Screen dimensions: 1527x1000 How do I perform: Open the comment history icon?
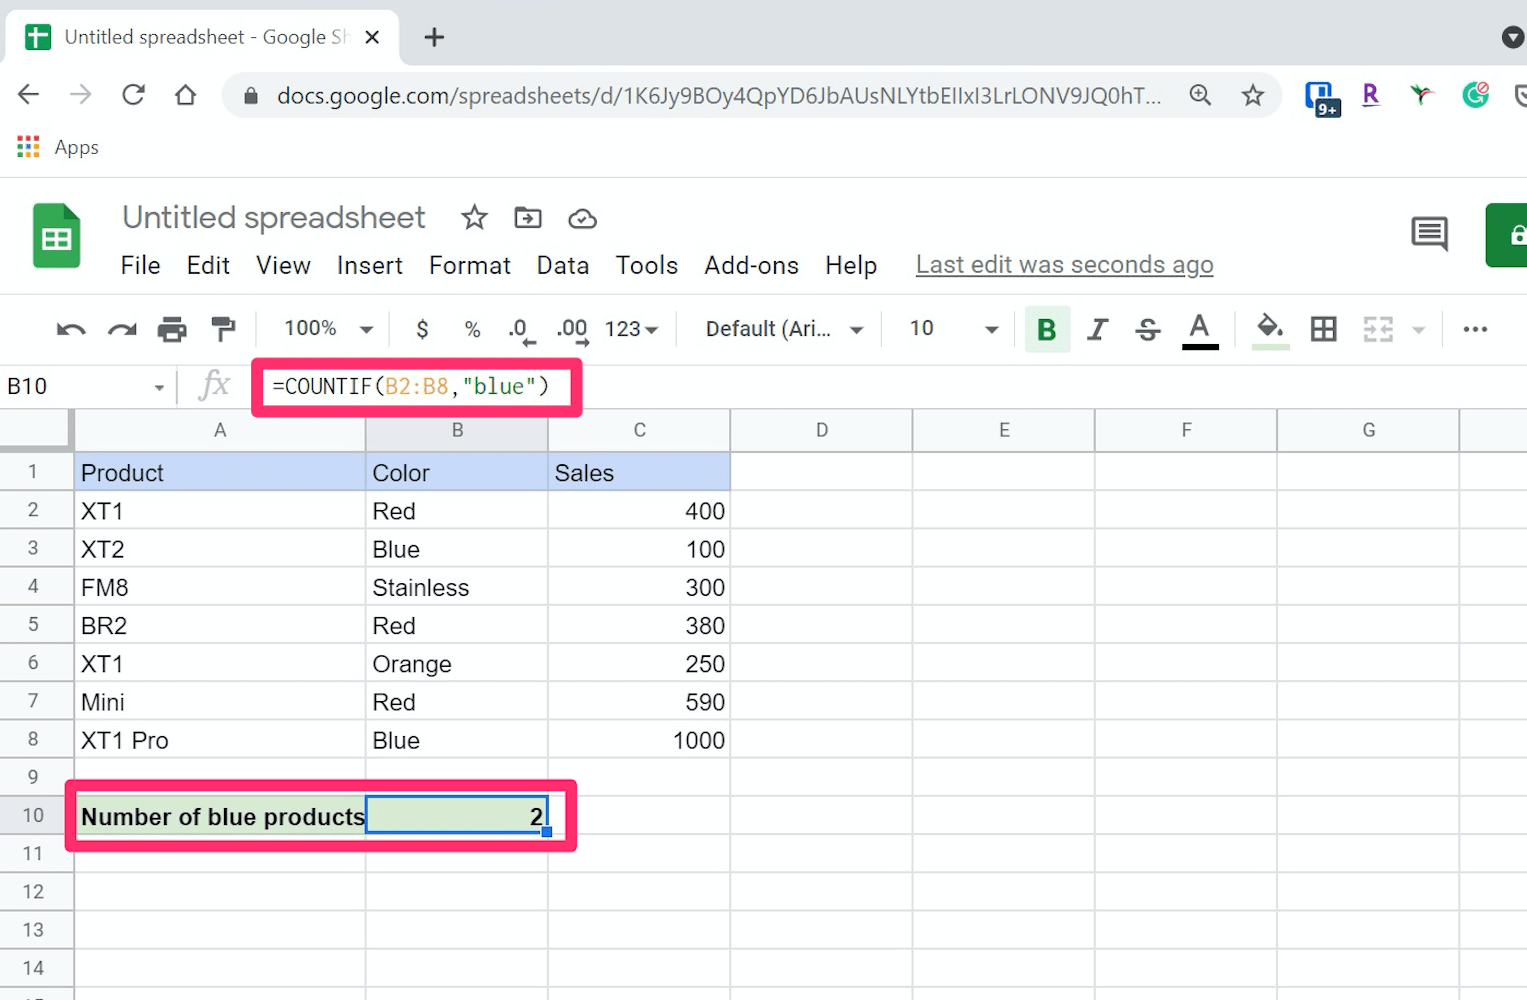click(1429, 235)
